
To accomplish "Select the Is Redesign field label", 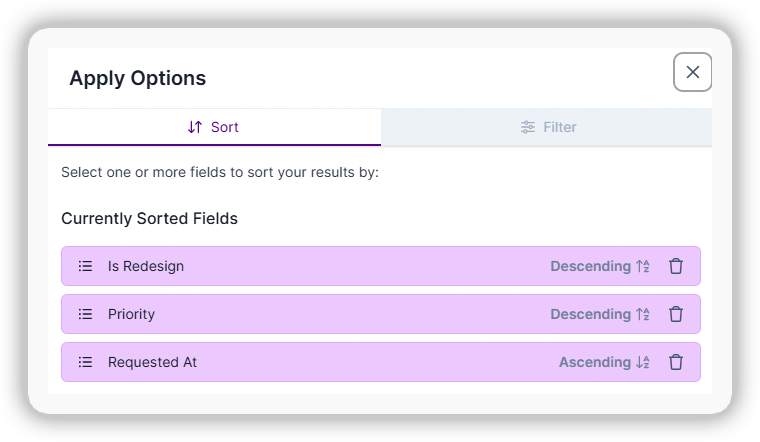I will point(146,266).
